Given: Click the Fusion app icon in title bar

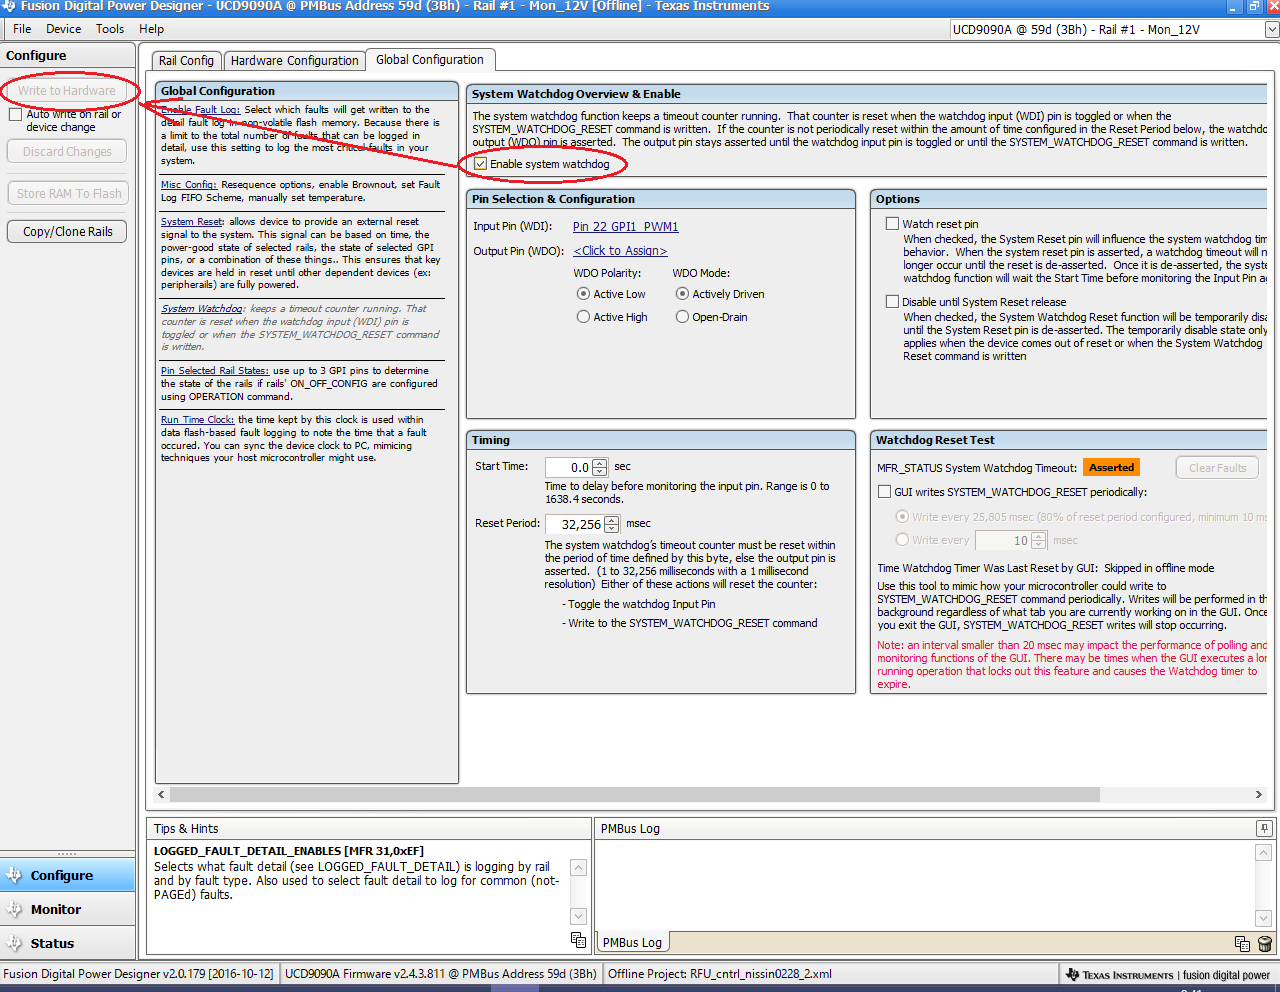Looking at the screenshot, I should point(8,5).
